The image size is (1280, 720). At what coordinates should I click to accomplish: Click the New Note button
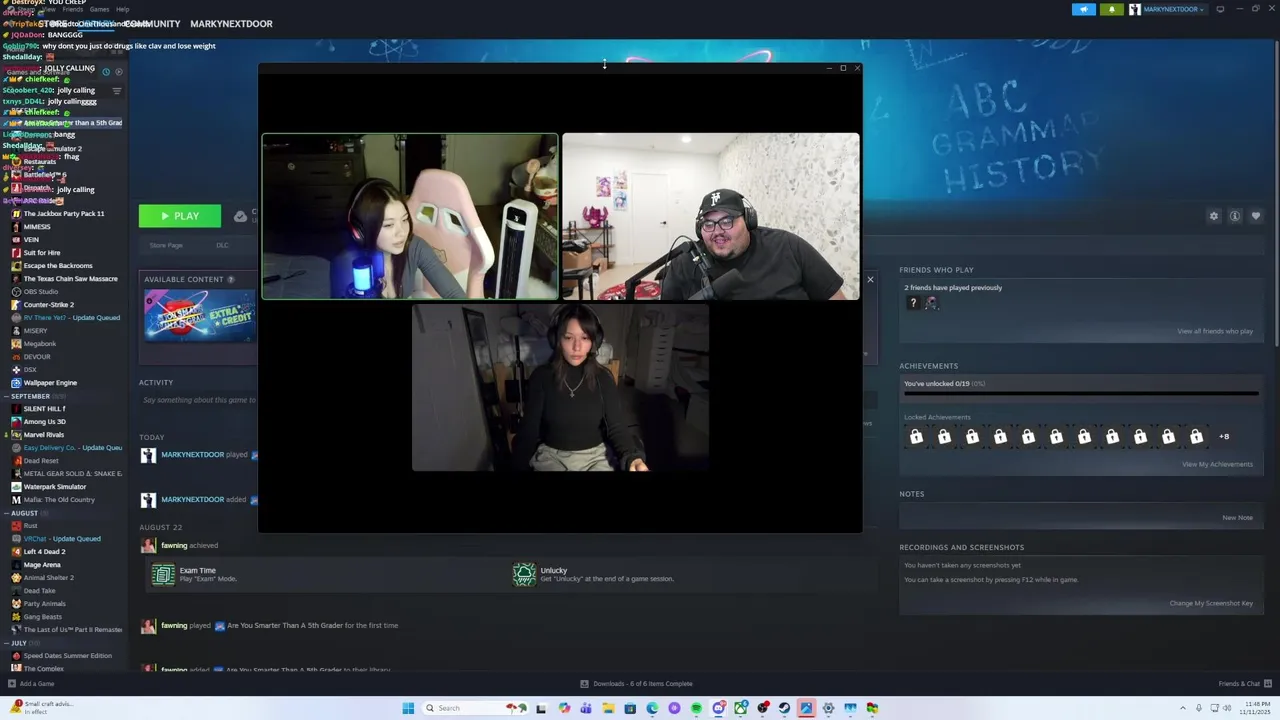click(1237, 518)
